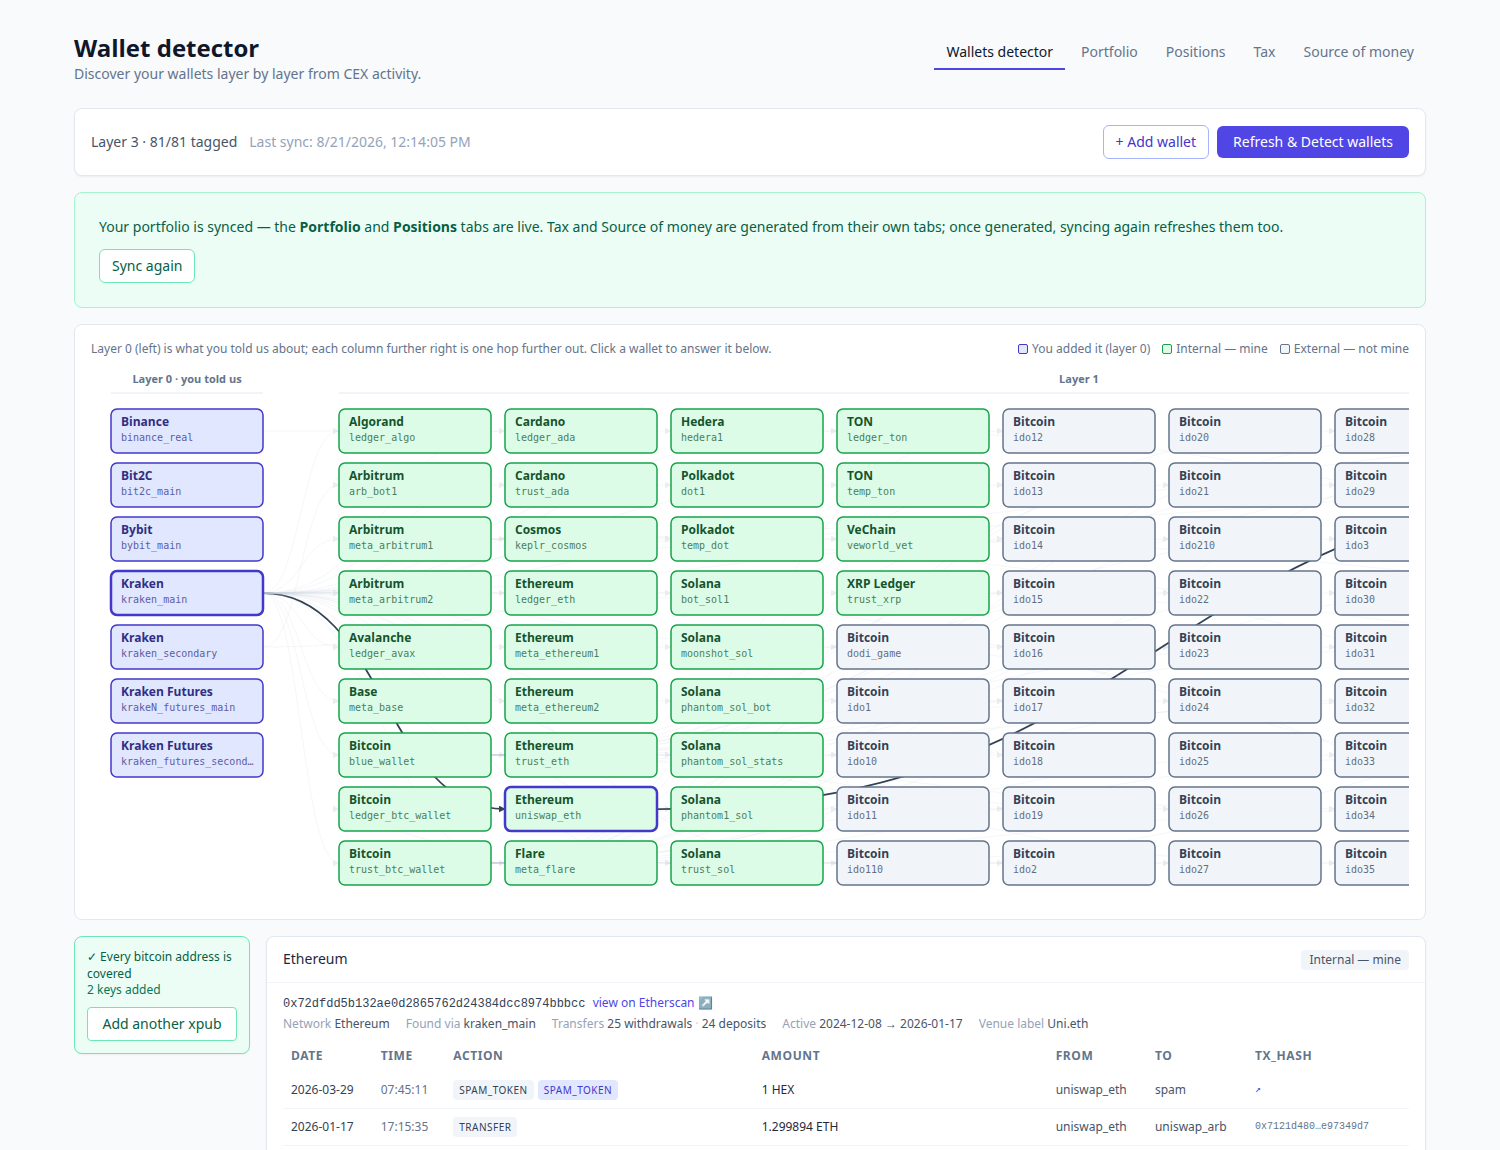
Task: Select the Cosmos keplr_cosmos wallet
Action: click(581, 539)
